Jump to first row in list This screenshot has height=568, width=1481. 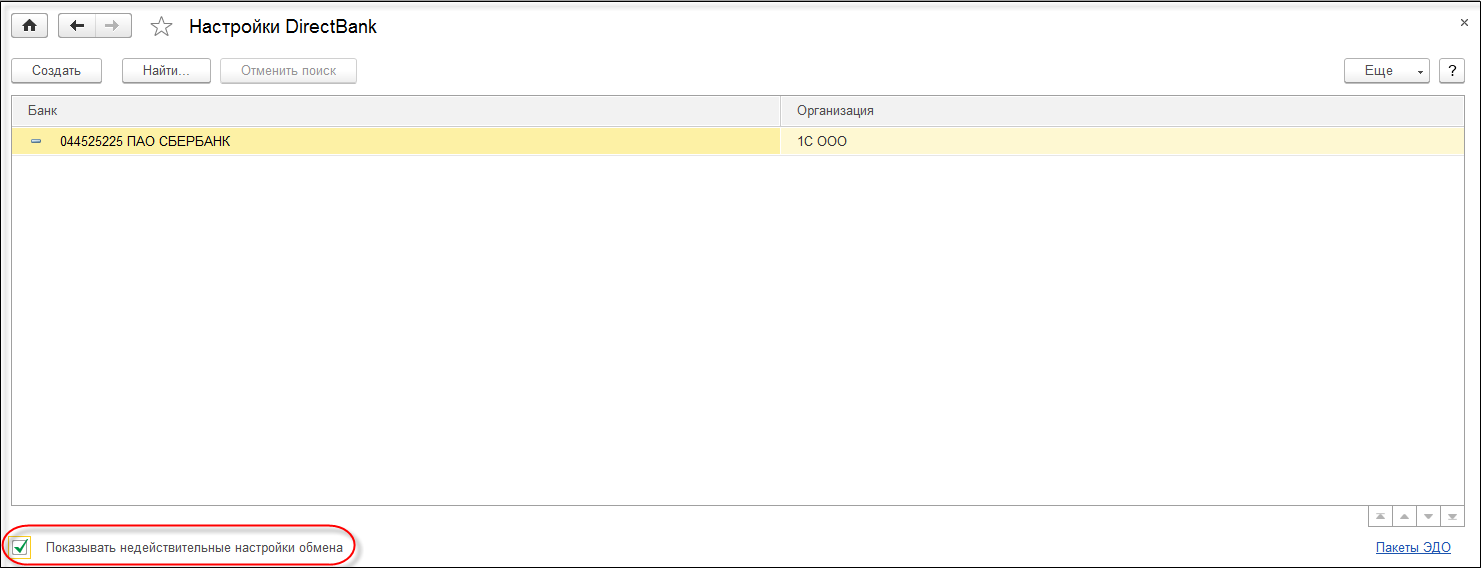coord(1380,516)
